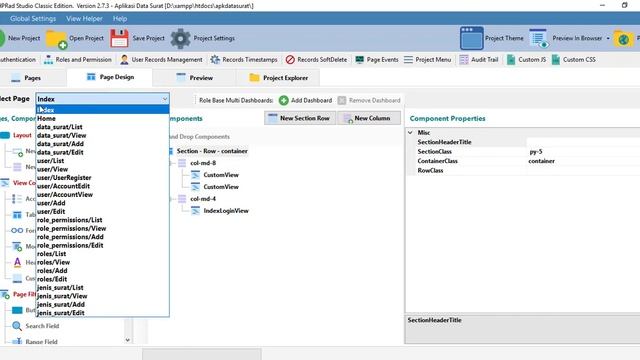Edit the RowClass value field

click(583, 171)
